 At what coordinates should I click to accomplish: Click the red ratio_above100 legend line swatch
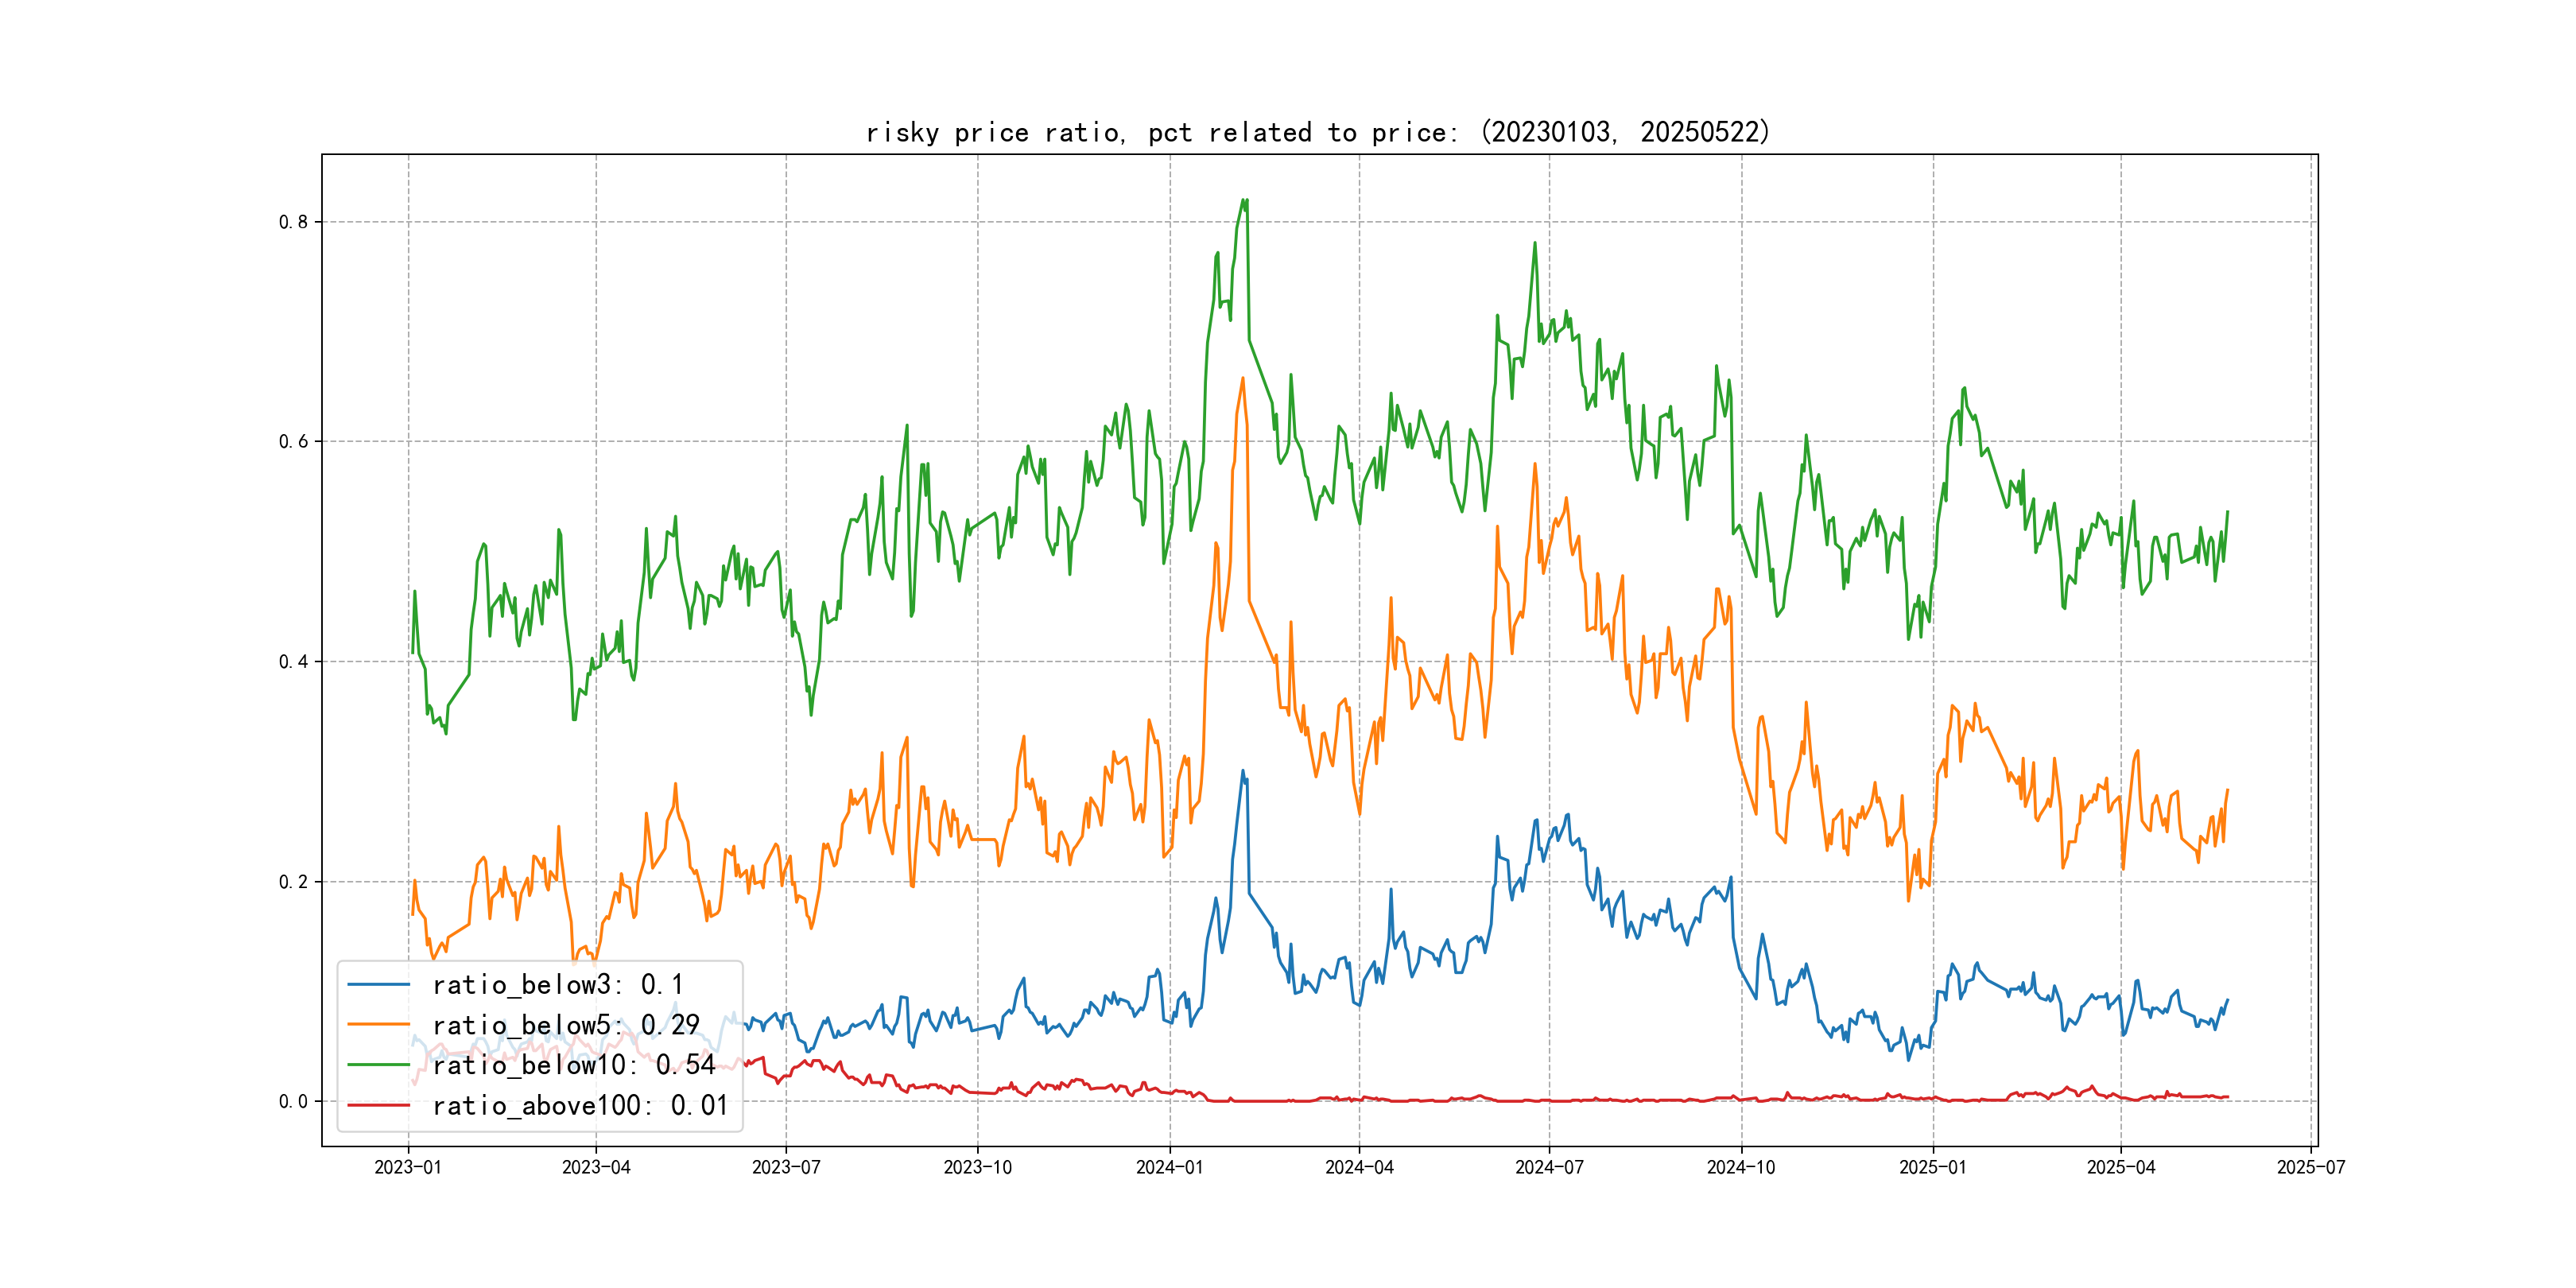click(x=378, y=1105)
